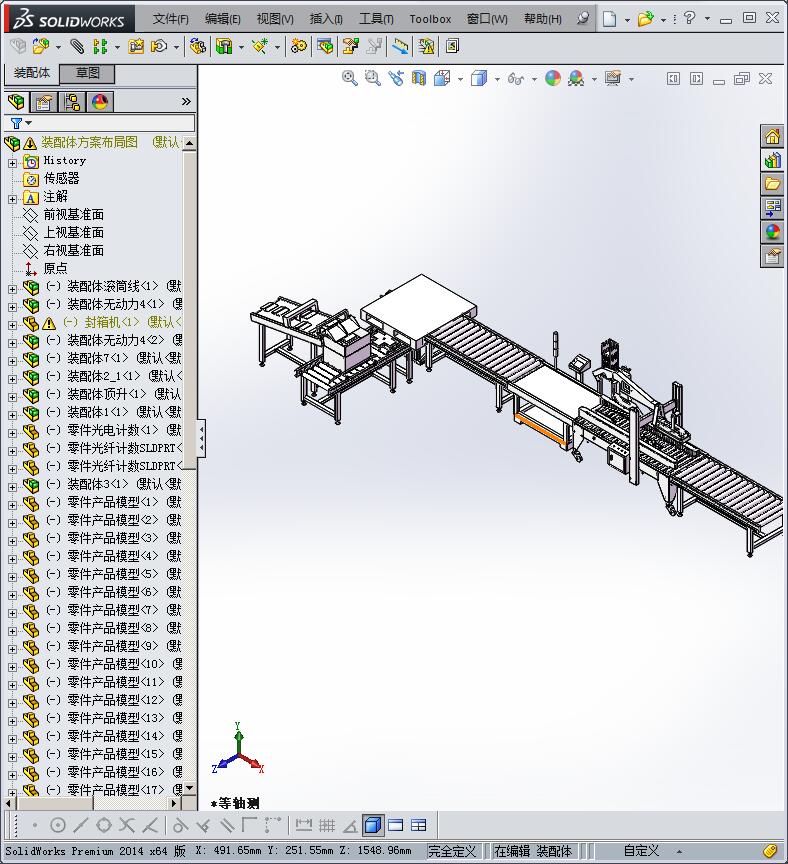Select the 前视基准面 plane
Viewport: 788px width, 864px height.
(73, 214)
